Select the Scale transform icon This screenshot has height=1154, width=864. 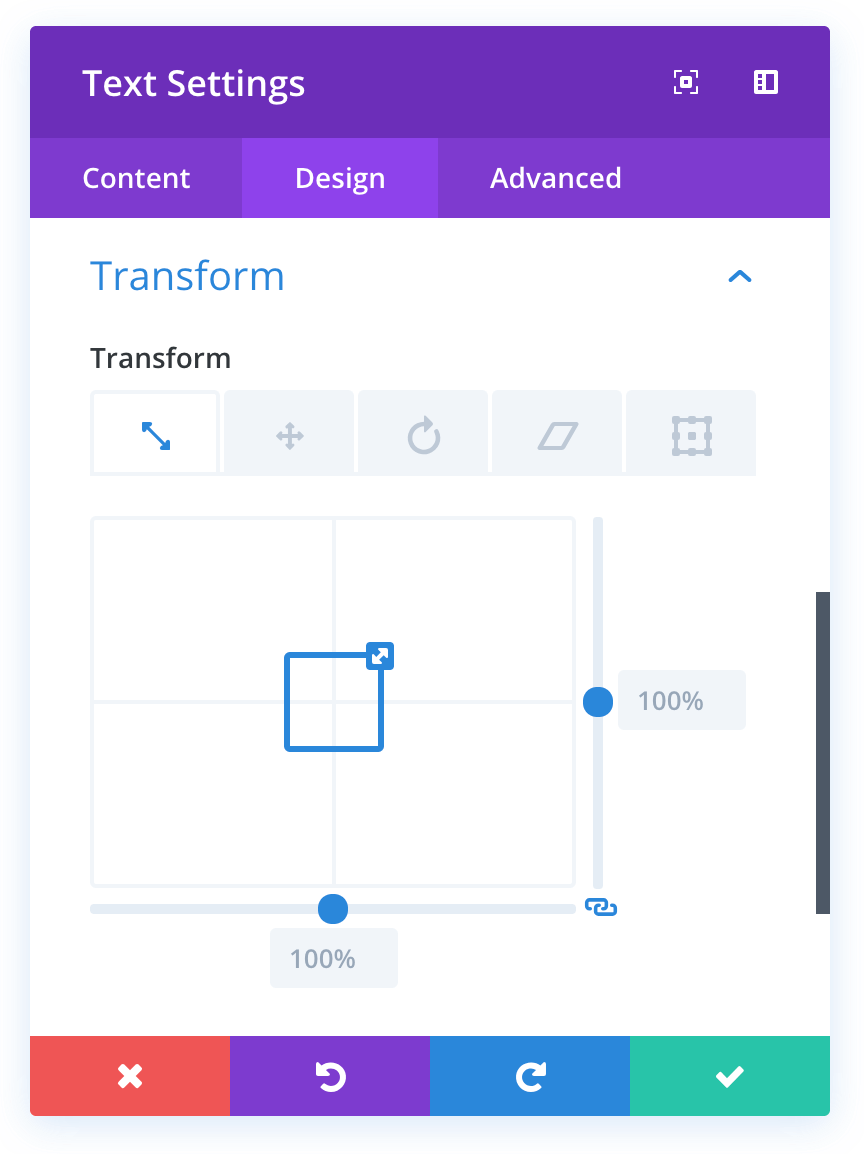pyautogui.click(x=155, y=436)
